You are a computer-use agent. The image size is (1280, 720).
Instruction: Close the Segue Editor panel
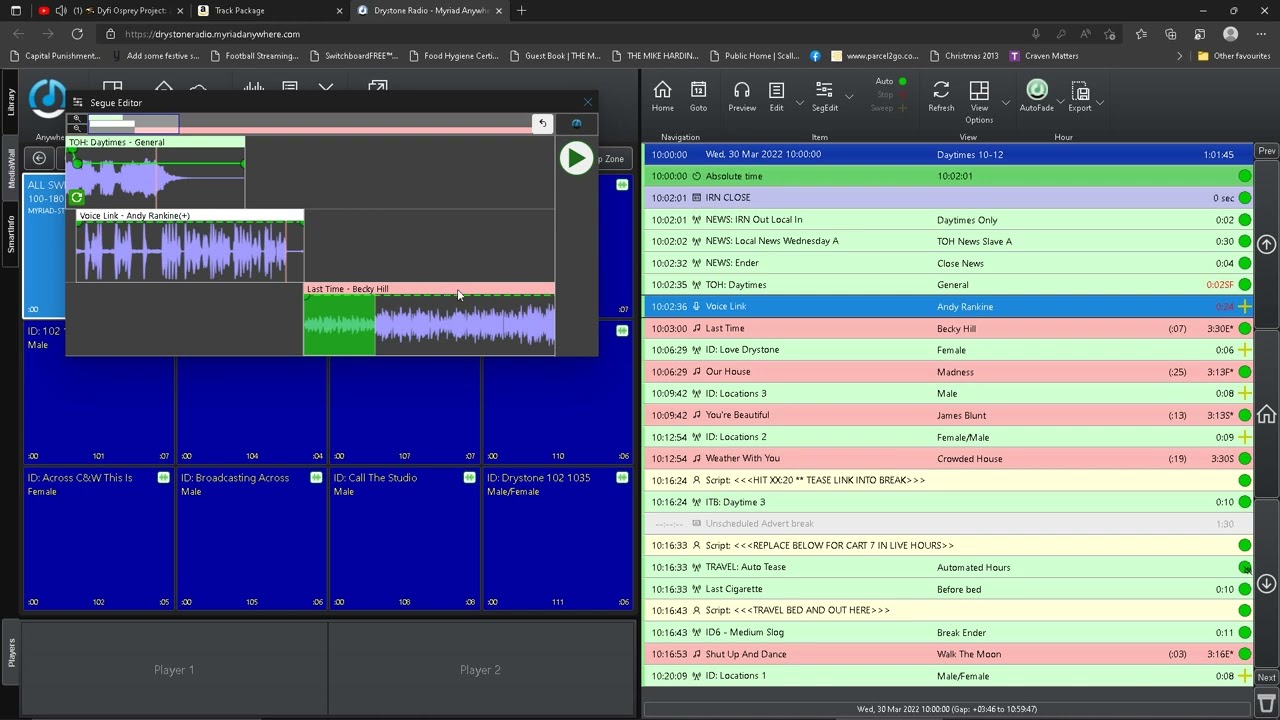(x=588, y=102)
